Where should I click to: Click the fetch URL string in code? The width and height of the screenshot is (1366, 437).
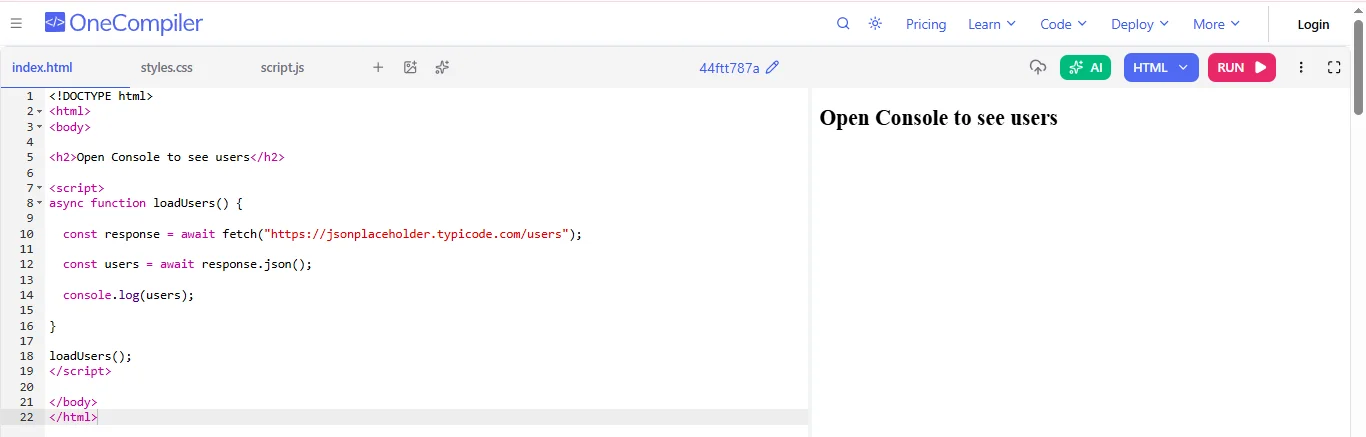(x=417, y=234)
